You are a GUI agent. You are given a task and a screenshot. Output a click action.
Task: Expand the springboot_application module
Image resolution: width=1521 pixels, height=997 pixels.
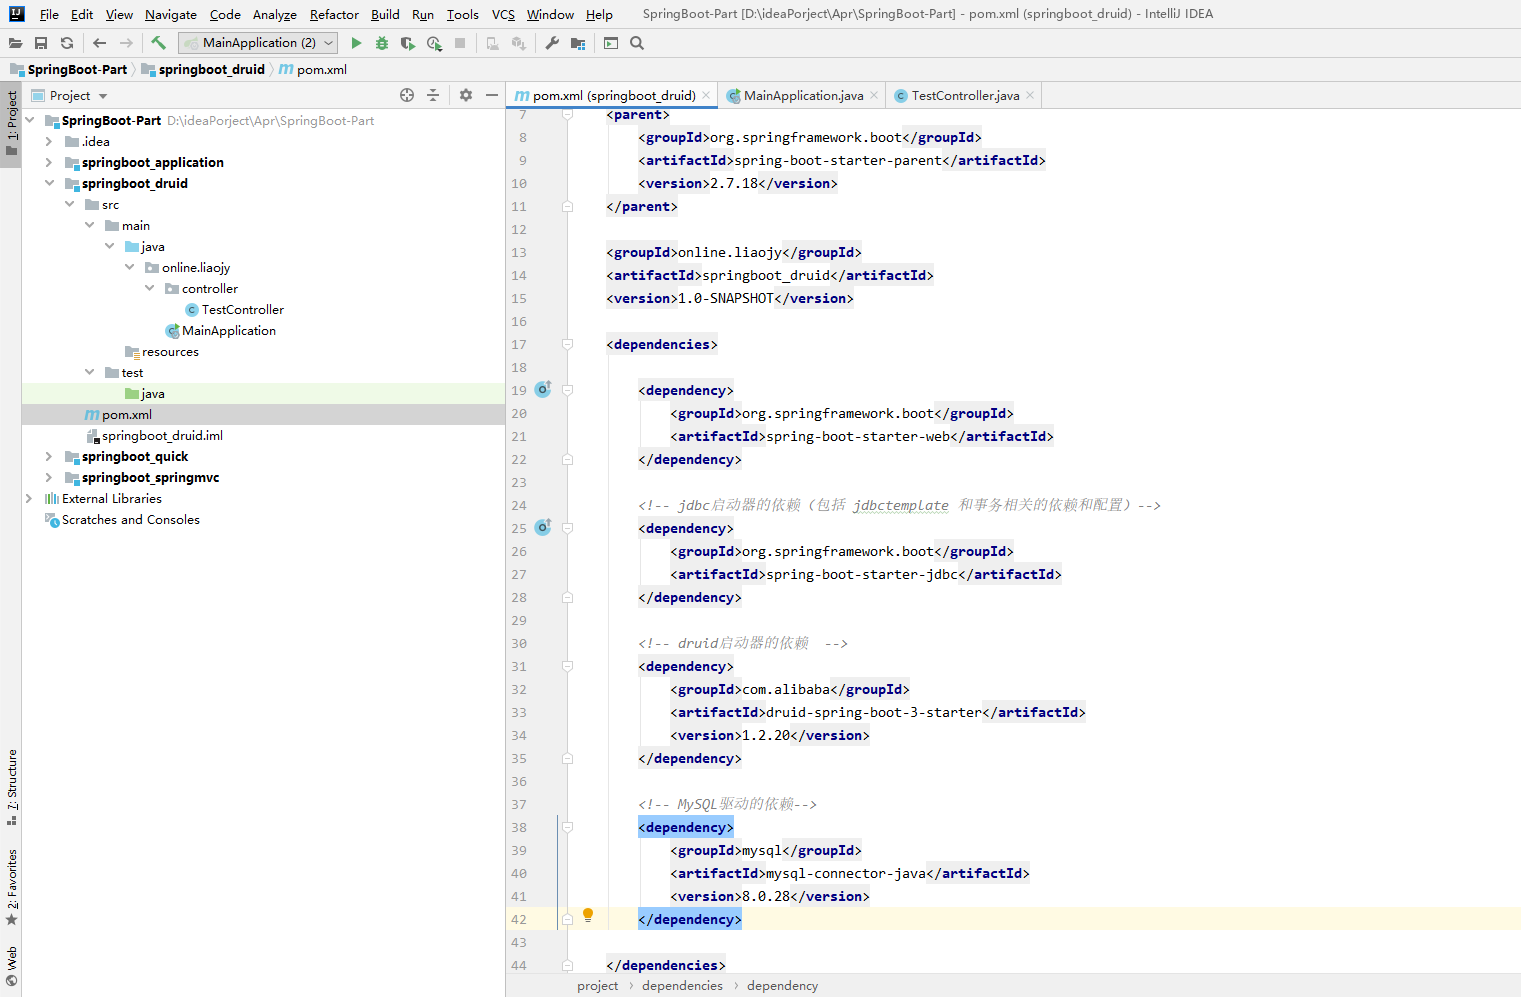(x=49, y=162)
